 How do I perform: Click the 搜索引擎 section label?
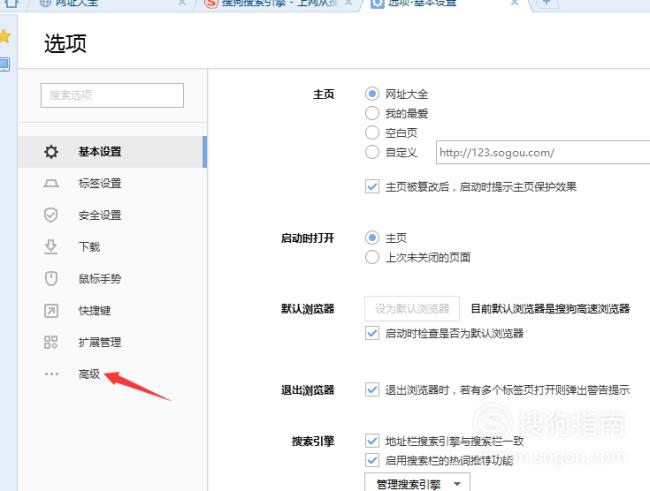pyautogui.click(x=313, y=441)
